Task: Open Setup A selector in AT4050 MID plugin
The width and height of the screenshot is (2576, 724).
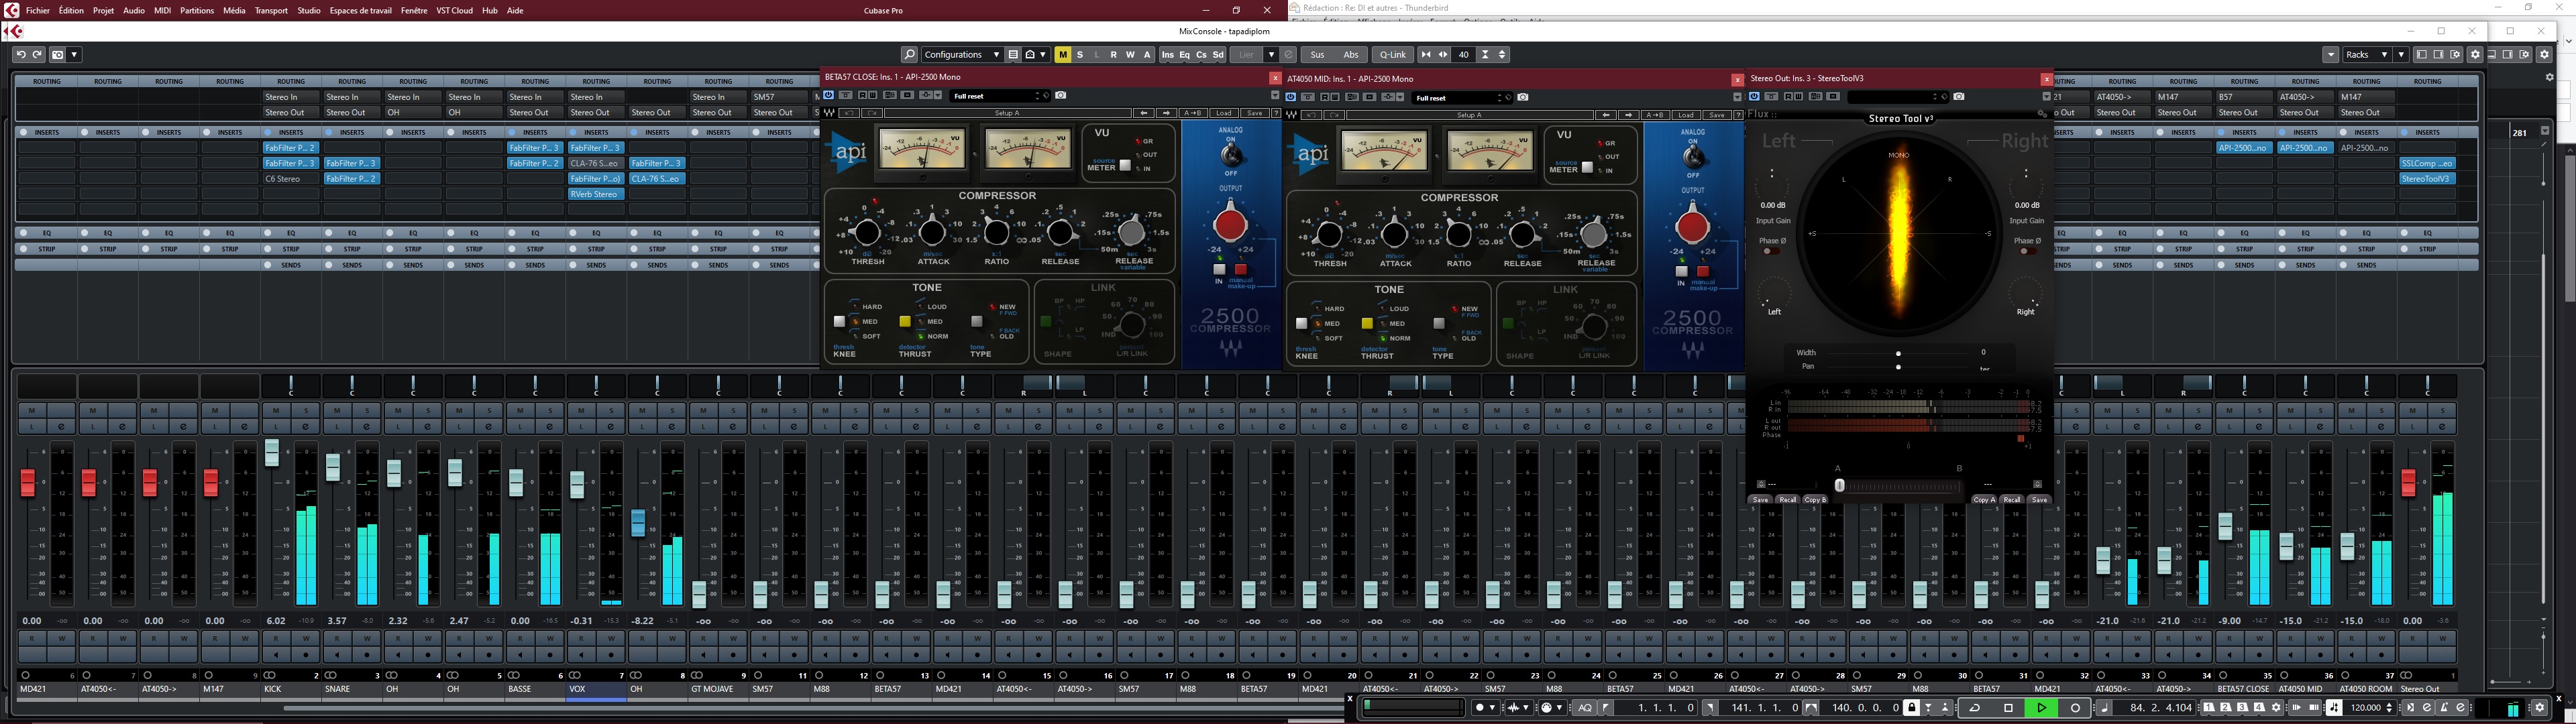Action: [x=1469, y=115]
